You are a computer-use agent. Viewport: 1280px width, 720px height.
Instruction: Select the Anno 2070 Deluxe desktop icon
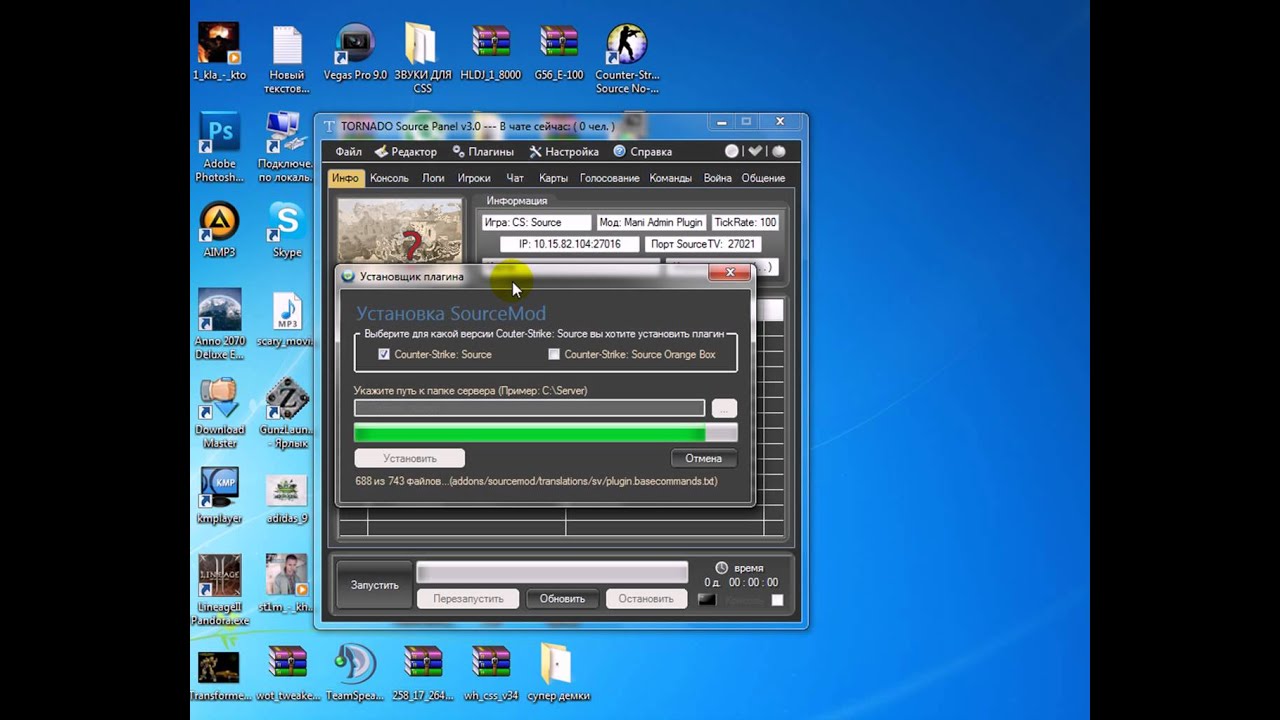(219, 324)
